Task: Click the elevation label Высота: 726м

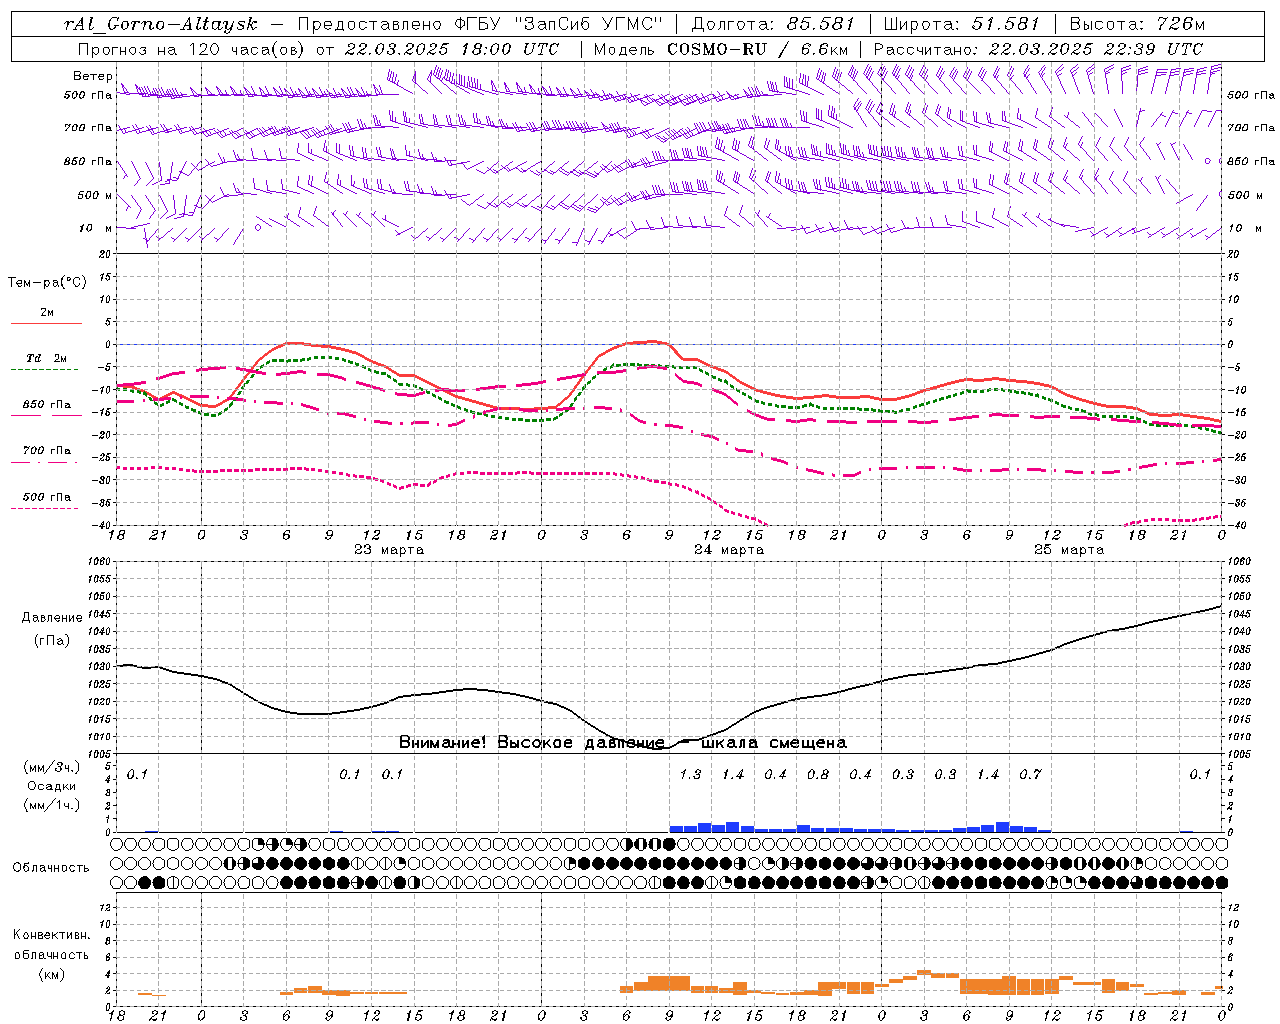Action: point(1137,24)
